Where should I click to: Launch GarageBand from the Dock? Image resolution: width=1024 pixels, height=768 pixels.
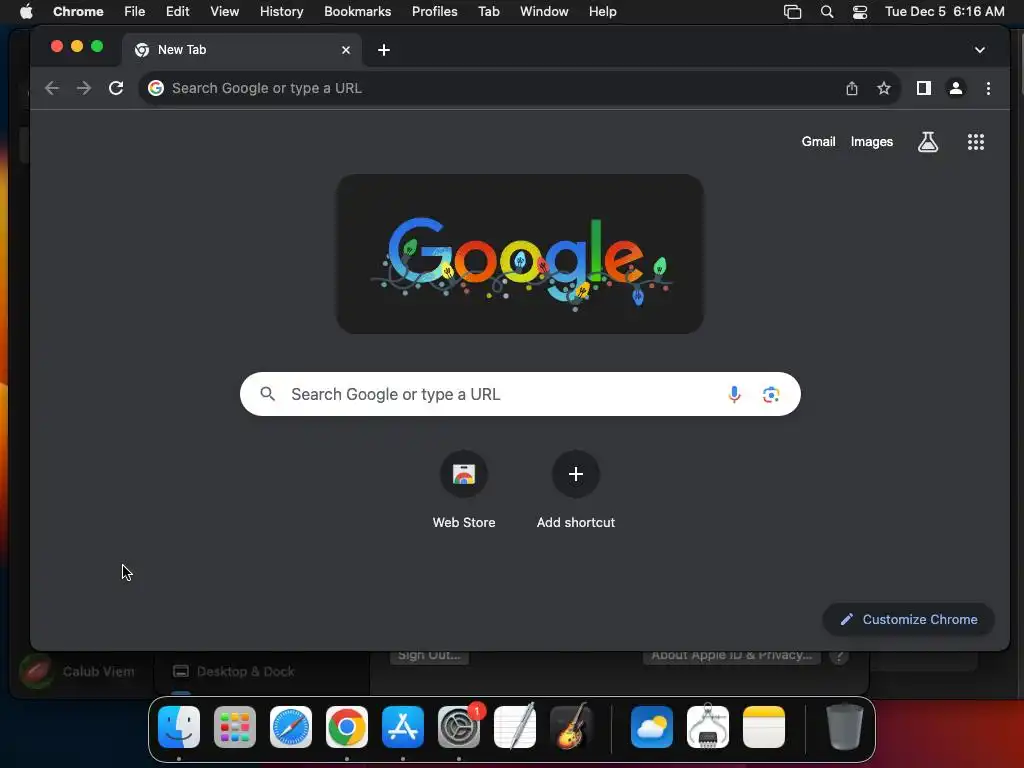coord(571,727)
